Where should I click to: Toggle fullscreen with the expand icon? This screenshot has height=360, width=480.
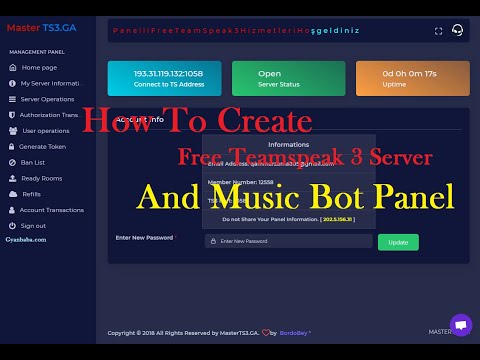pos(439,31)
